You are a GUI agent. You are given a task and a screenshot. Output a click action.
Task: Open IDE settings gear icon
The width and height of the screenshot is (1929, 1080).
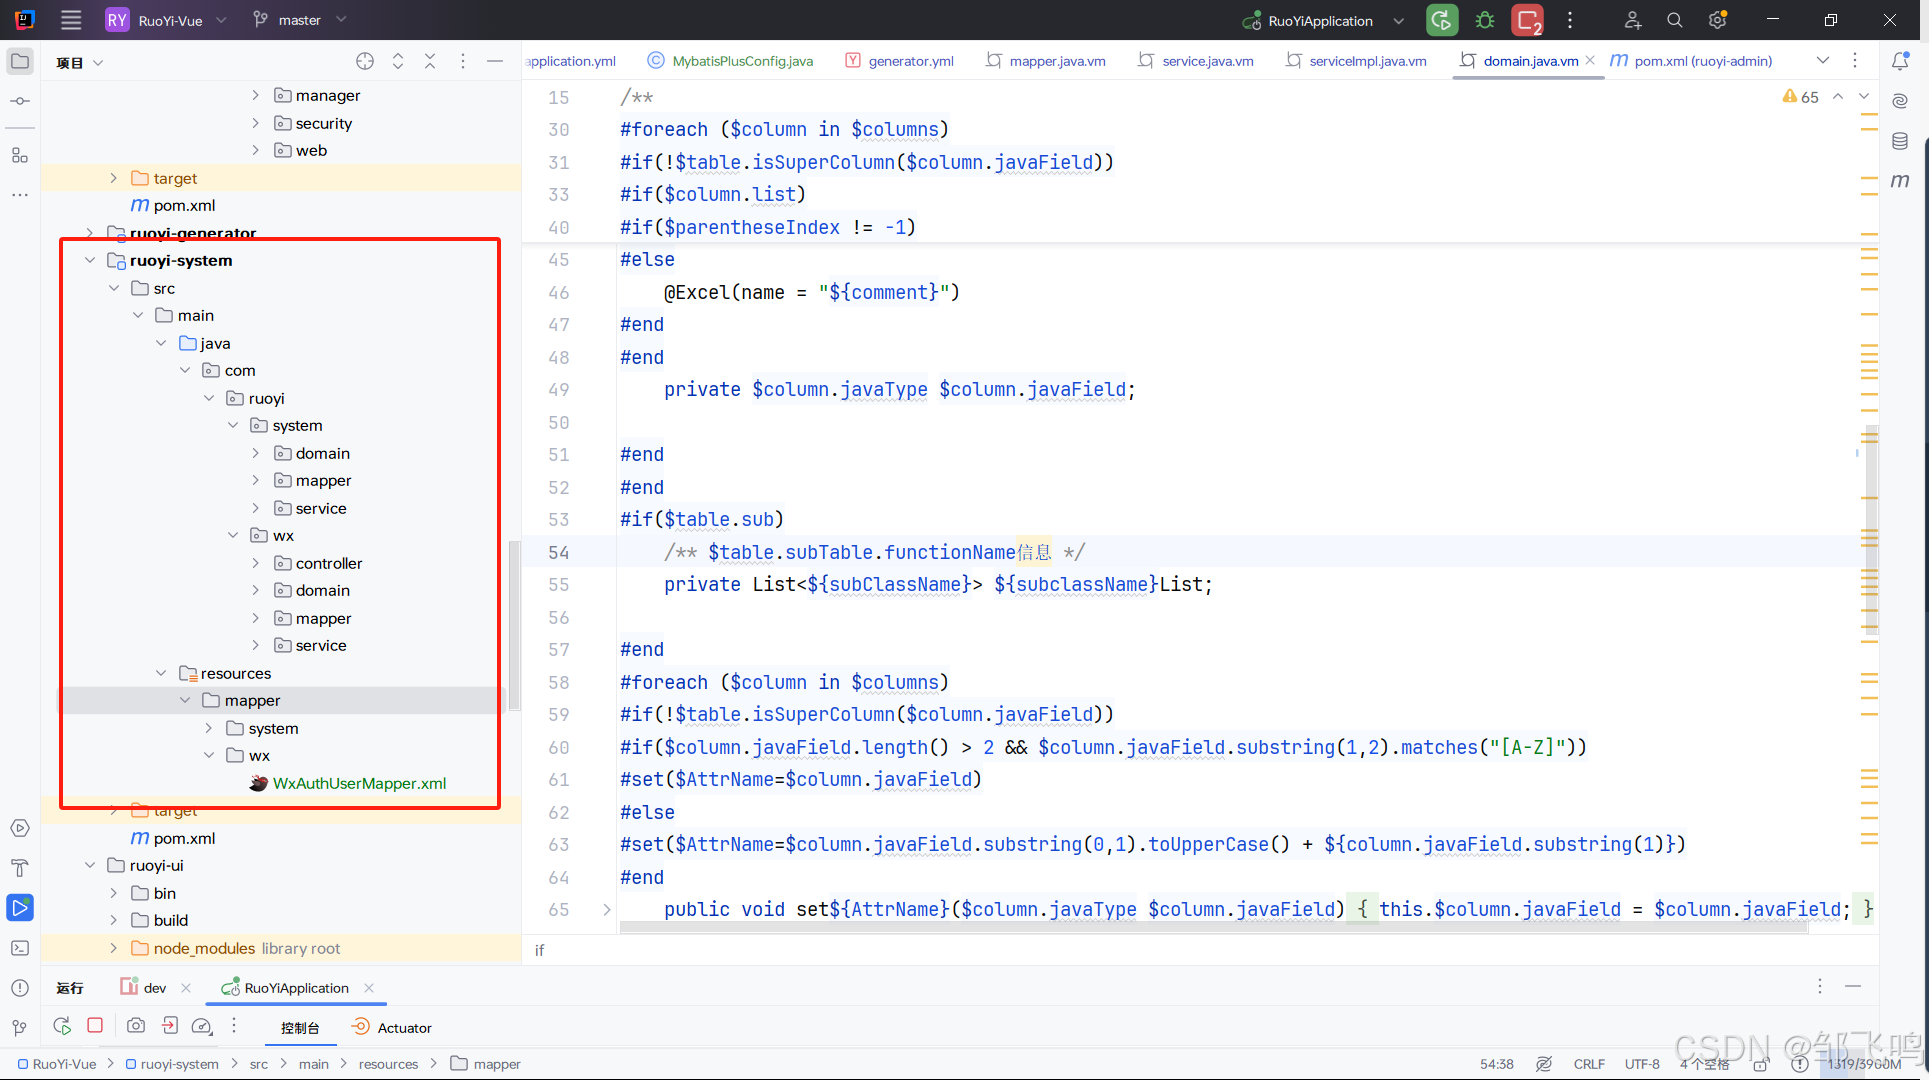1718,20
